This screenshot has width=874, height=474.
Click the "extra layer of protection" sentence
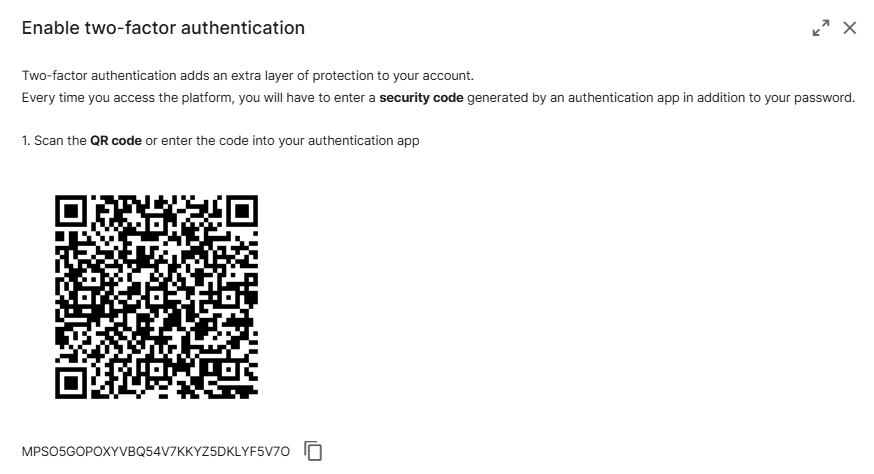(x=340, y=76)
